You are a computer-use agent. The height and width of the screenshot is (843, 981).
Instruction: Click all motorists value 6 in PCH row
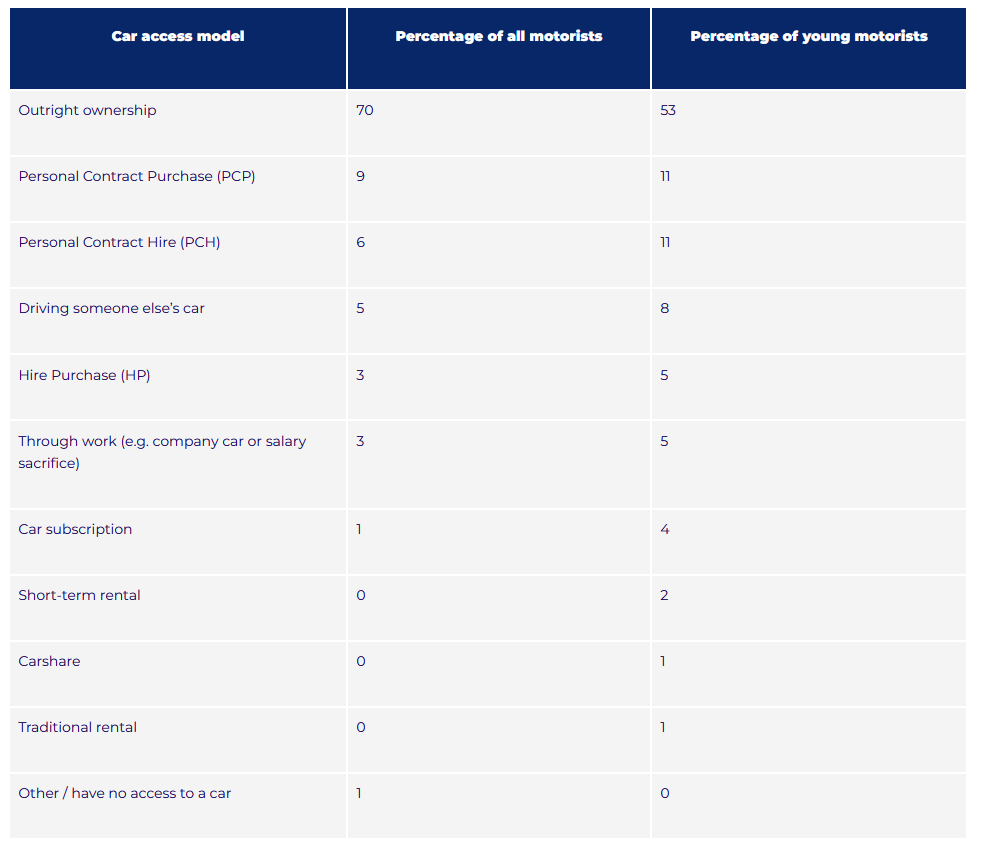point(361,242)
